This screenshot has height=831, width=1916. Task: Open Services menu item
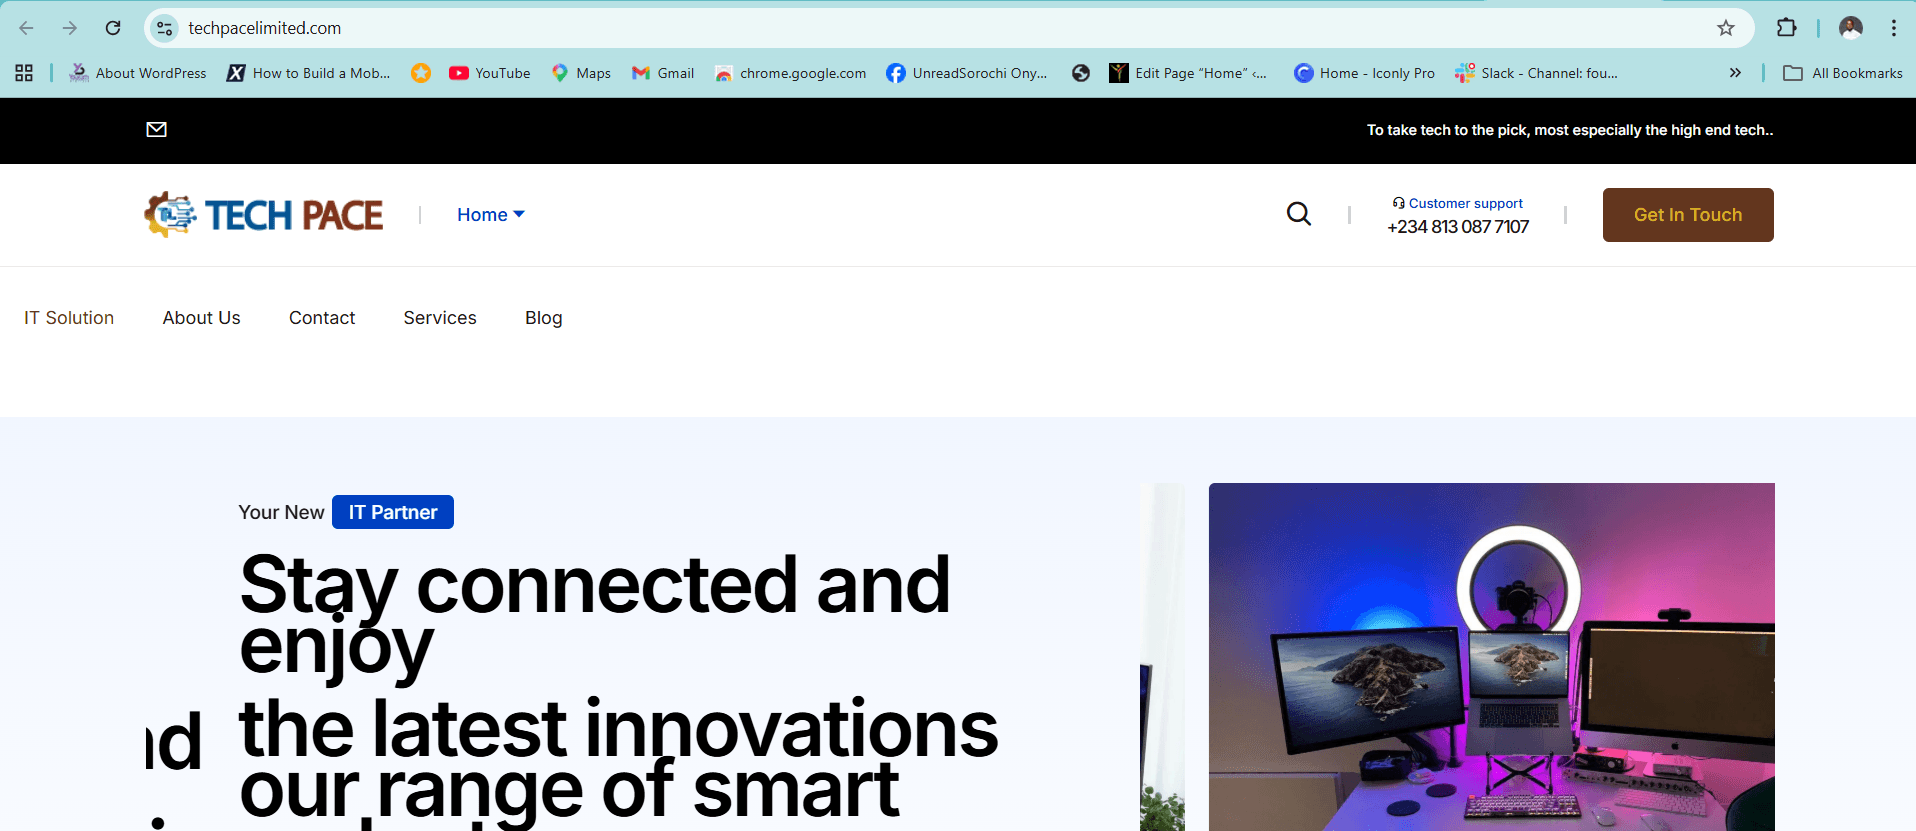[440, 318]
